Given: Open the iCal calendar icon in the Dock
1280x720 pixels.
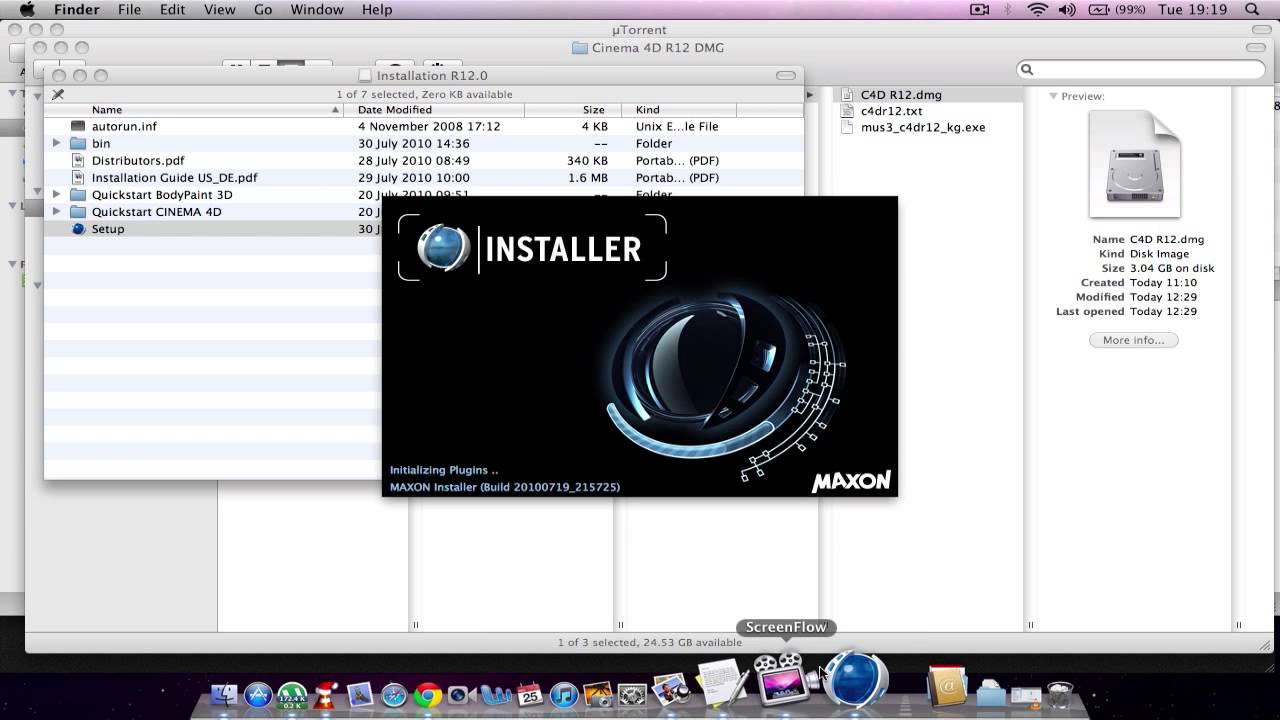Looking at the screenshot, I should pyautogui.click(x=530, y=694).
